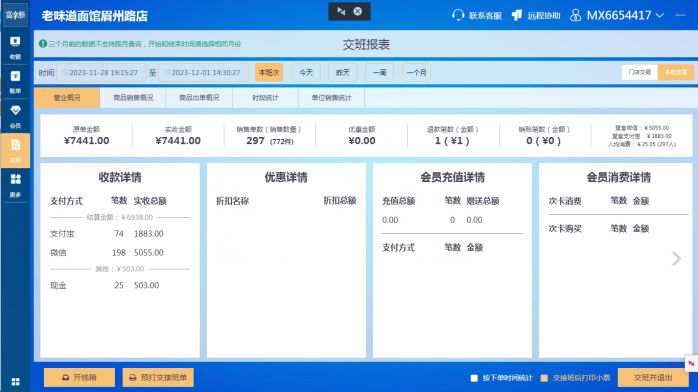Open the 单位销售统计 tab
698x392 pixels.
(x=331, y=97)
